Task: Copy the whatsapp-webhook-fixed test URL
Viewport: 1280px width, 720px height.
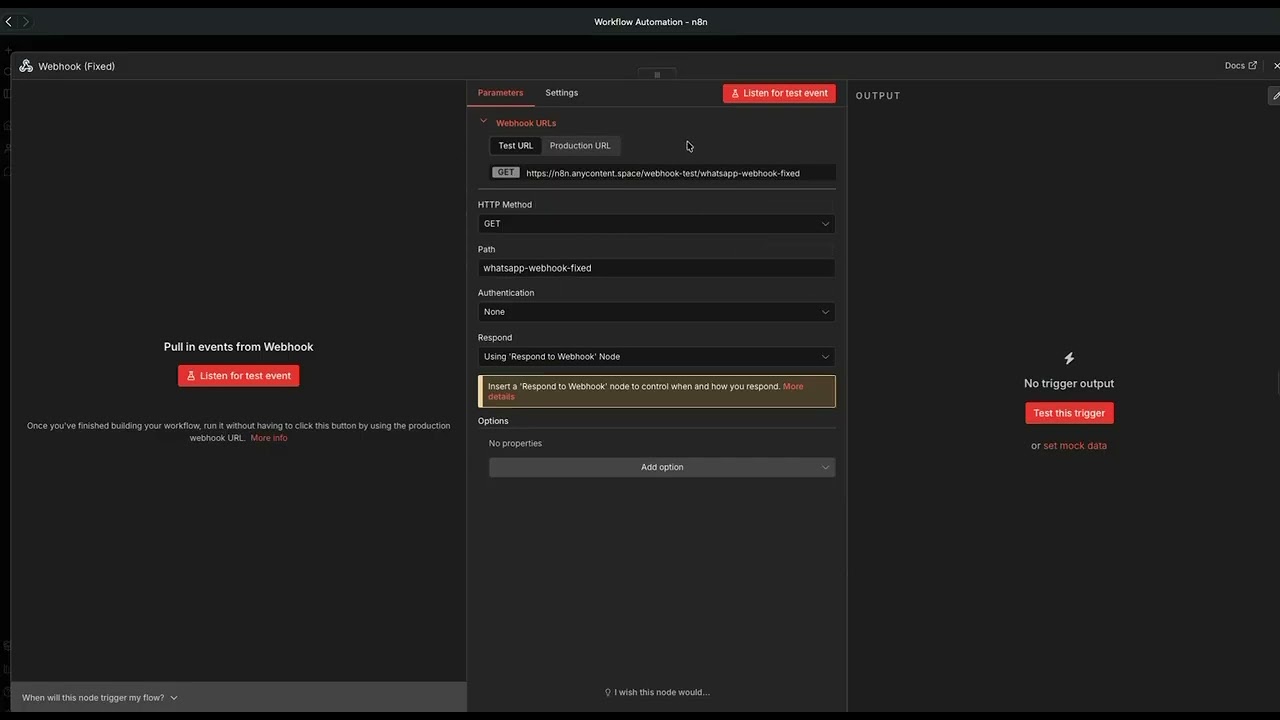Action: (x=662, y=173)
